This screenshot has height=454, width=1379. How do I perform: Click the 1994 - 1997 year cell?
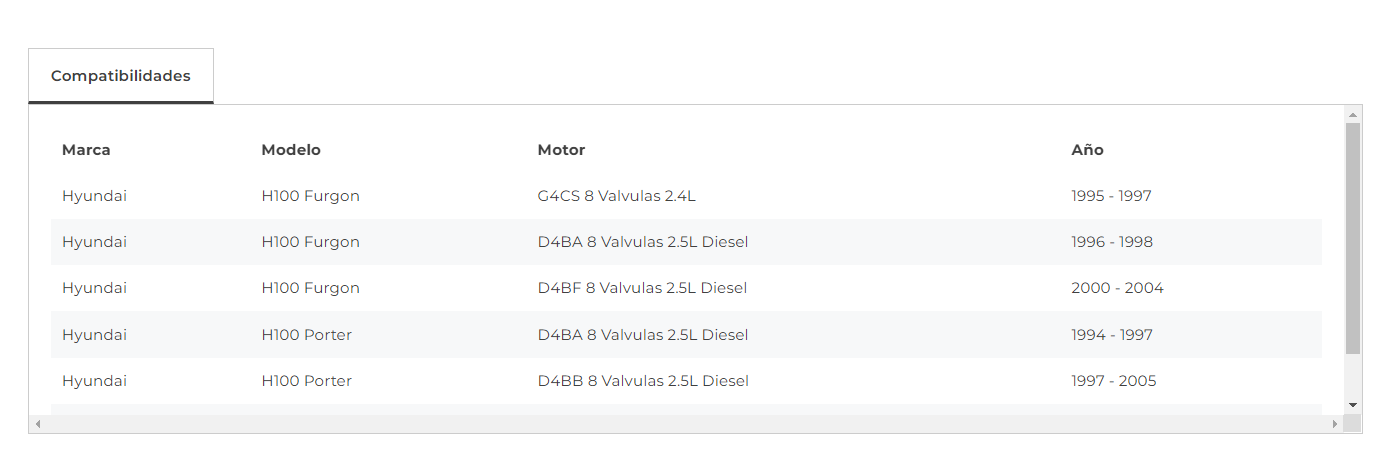(1112, 335)
